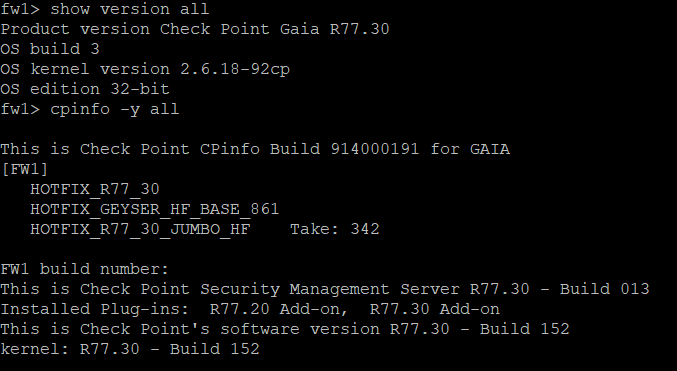Click the kernel version 2.6.18-92cp text
Screen dimensions: 677x371
tap(235, 69)
